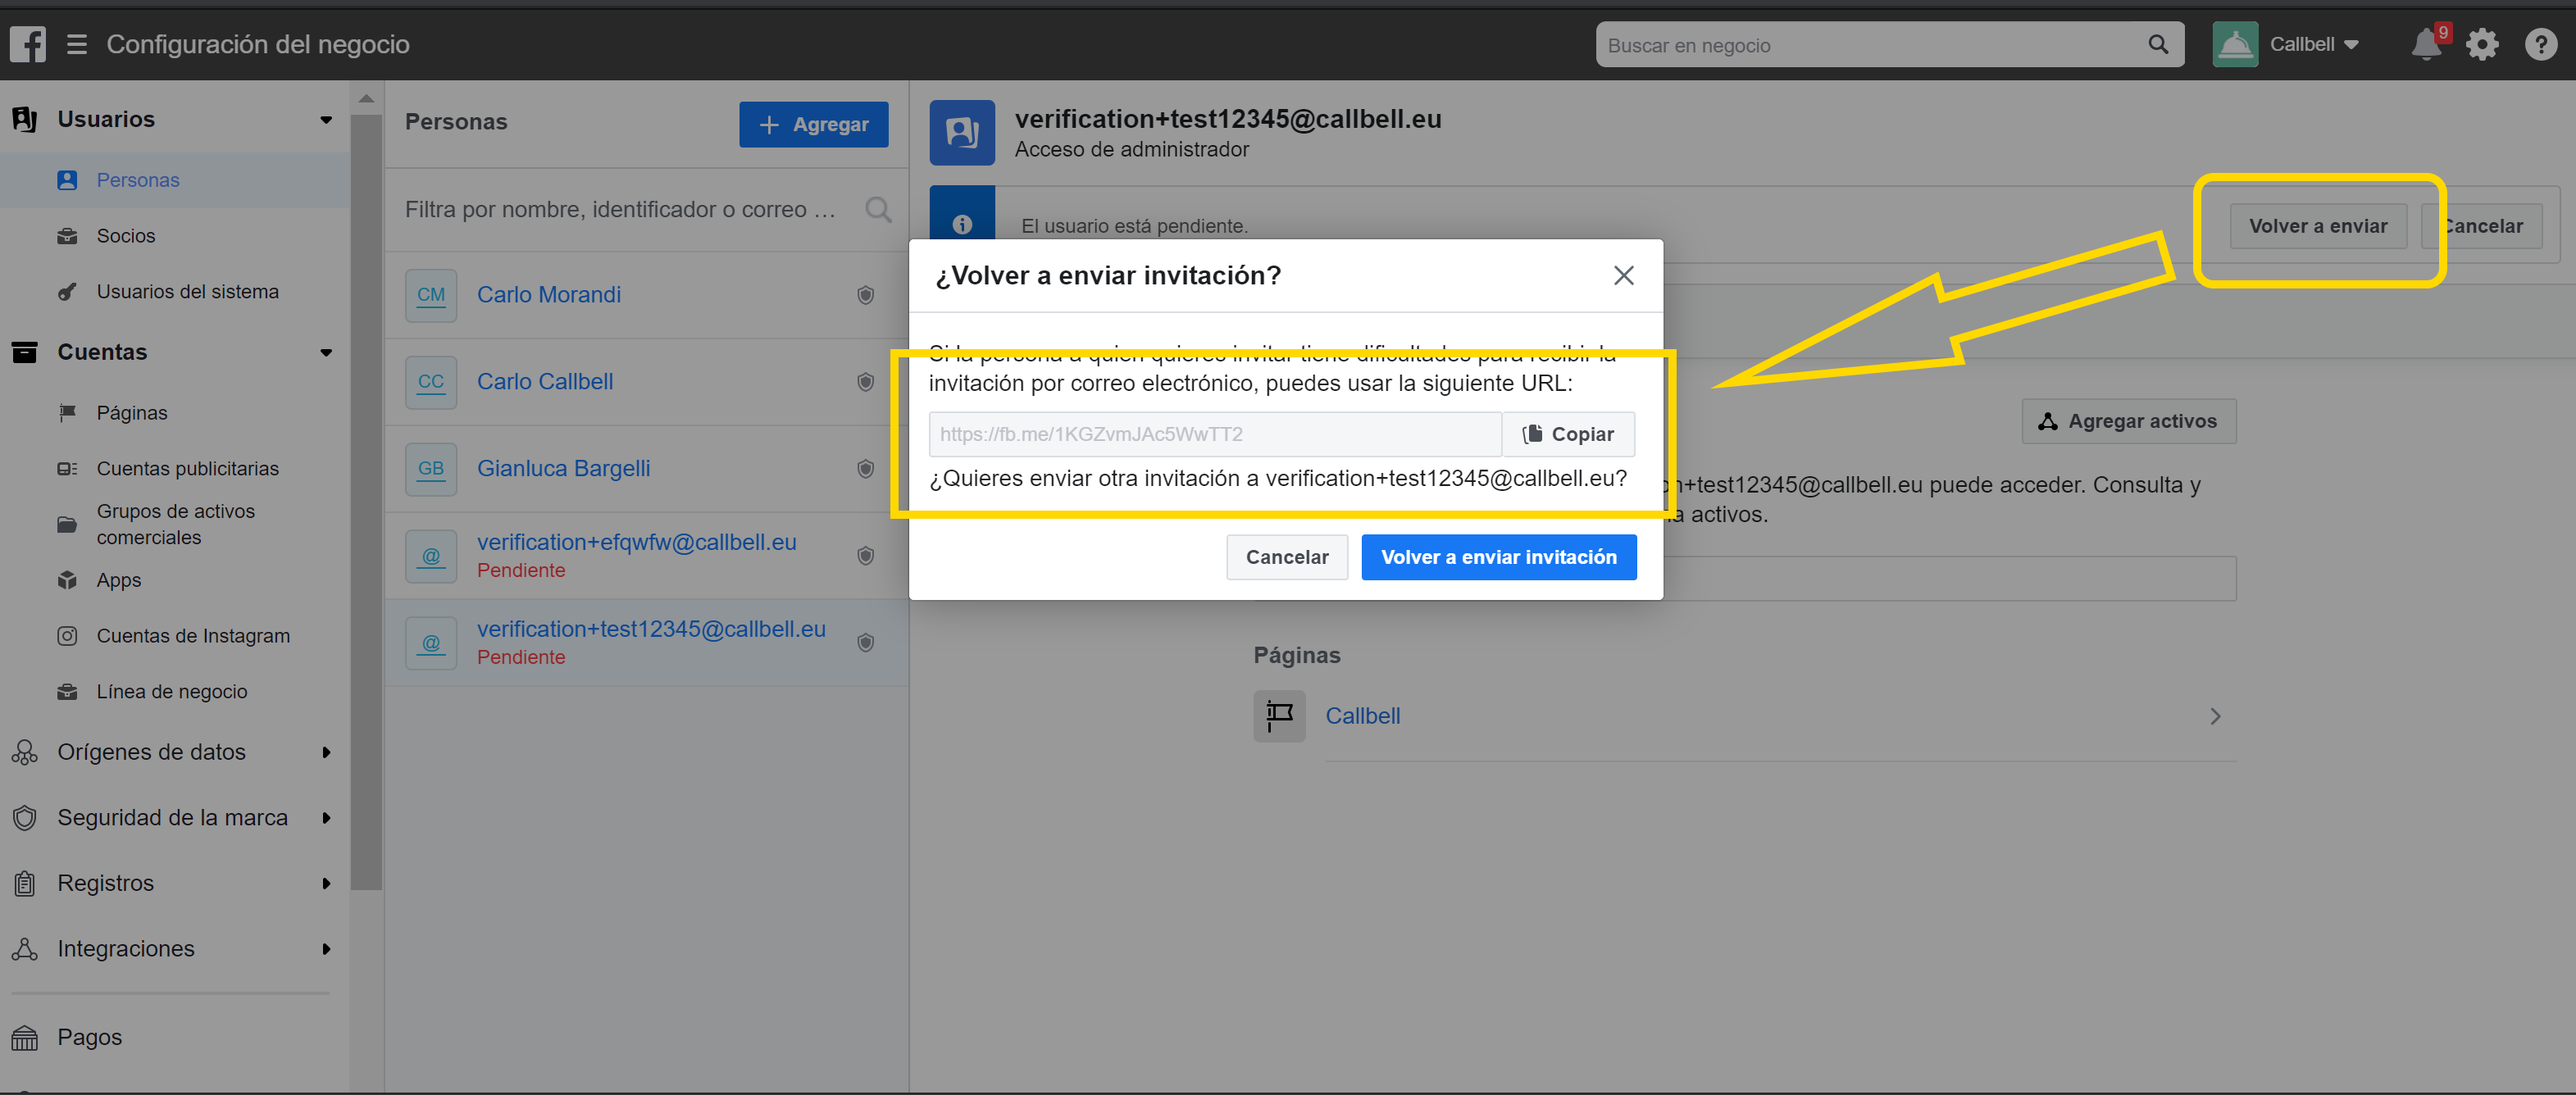Open Socios in the sidebar
Image resolution: width=2576 pixels, height=1095 pixels.
(x=126, y=236)
